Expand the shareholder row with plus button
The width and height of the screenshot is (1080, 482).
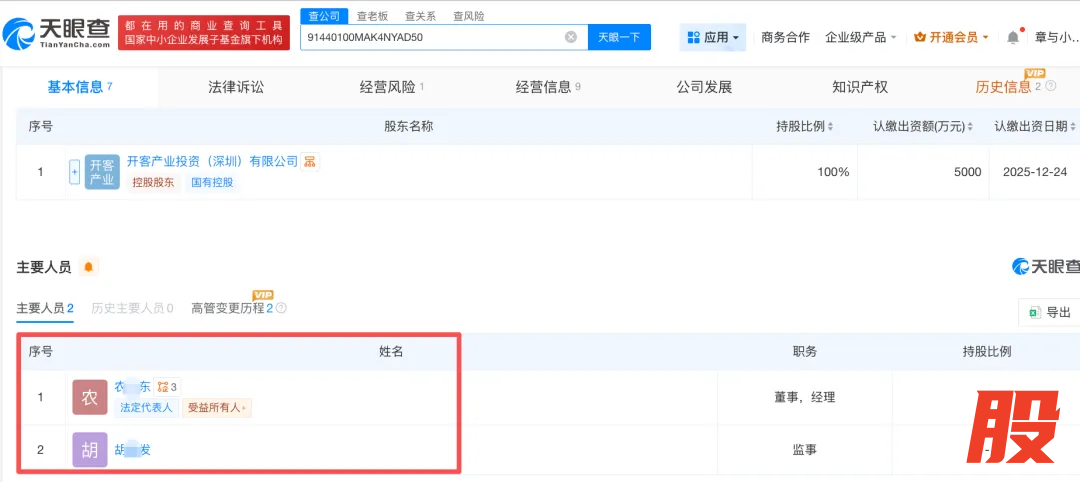coord(74,172)
